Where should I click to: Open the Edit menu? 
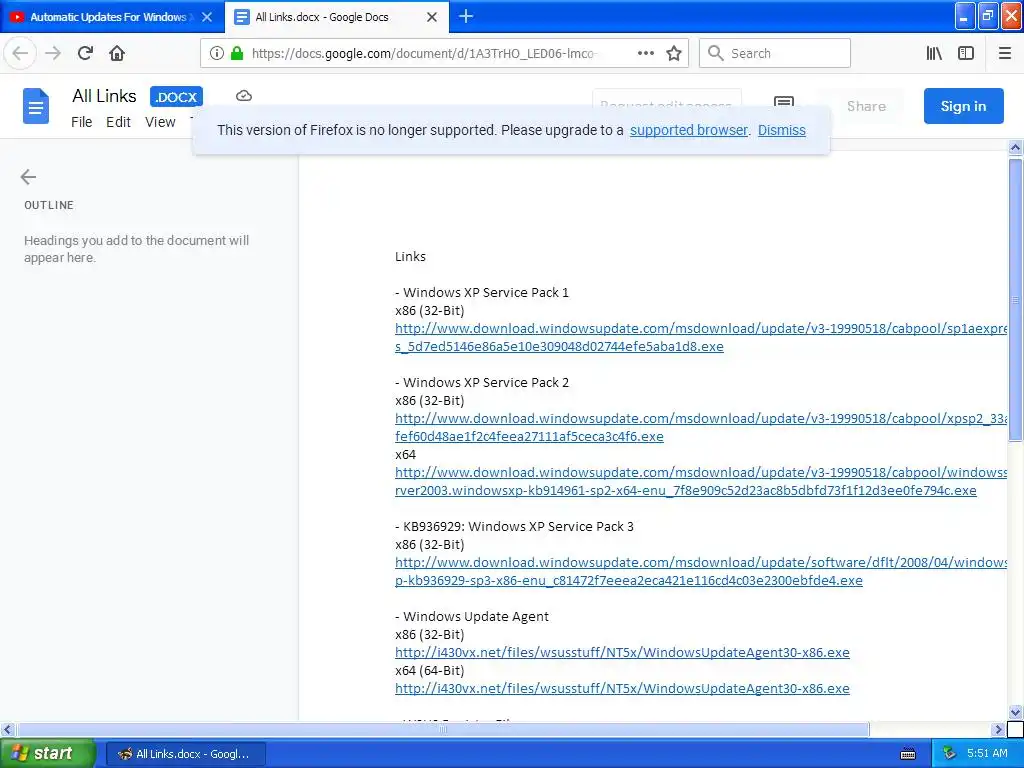click(x=118, y=122)
